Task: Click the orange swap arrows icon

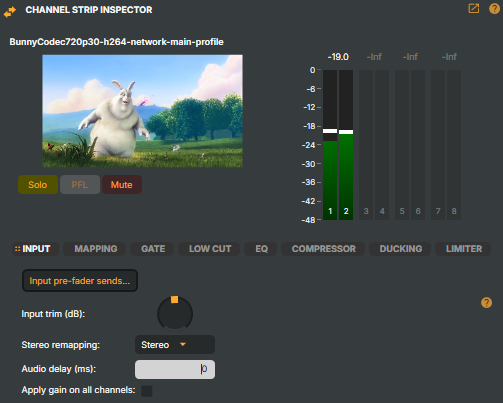Action: click(x=10, y=11)
